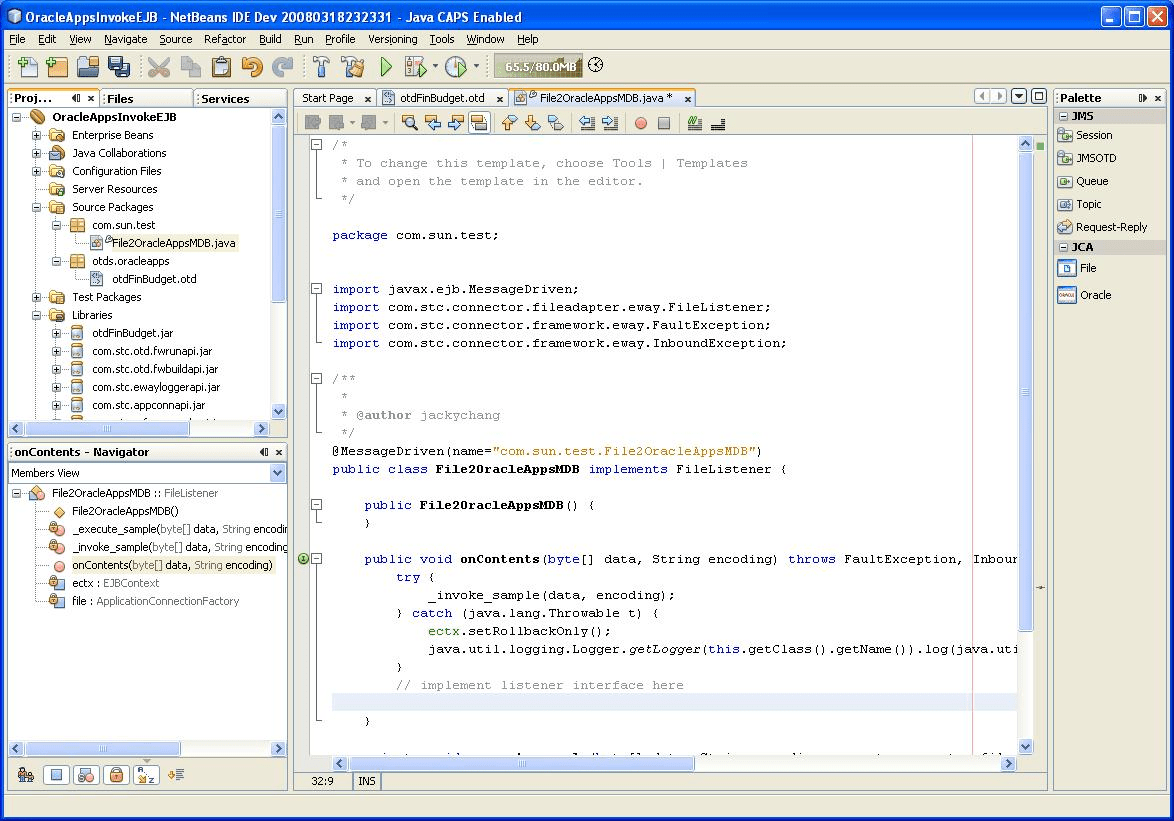Image resolution: width=1174 pixels, height=821 pixels.
Task: Start macro recording with the red record icon
Action: (639, 122)
